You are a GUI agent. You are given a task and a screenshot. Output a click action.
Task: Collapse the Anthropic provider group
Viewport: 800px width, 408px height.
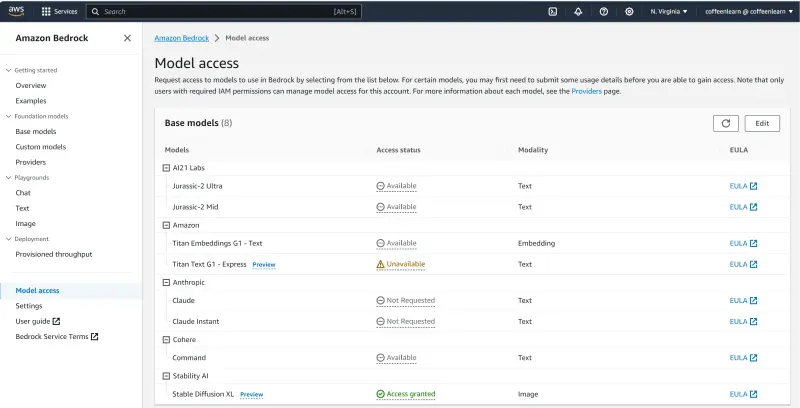click(166, 282)
